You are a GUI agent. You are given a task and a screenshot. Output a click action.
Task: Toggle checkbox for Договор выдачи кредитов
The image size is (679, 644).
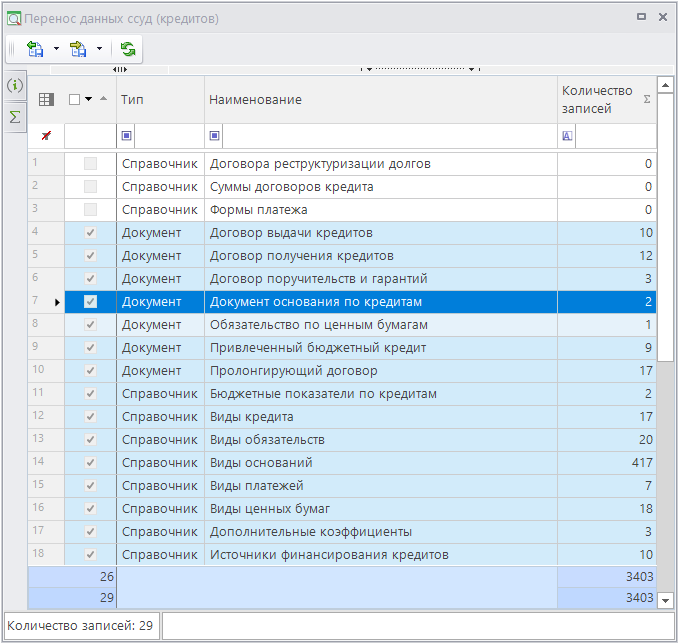point(90,233)
